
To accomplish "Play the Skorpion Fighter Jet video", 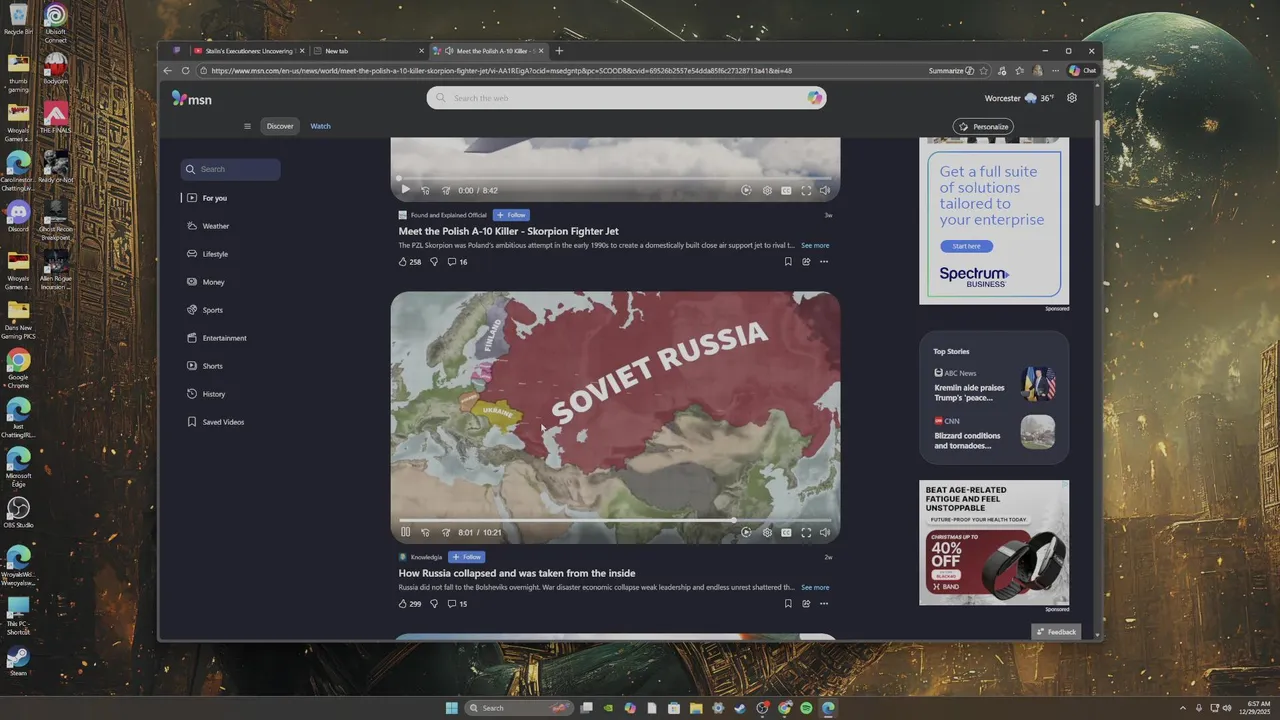I will (x=405, y=190).
